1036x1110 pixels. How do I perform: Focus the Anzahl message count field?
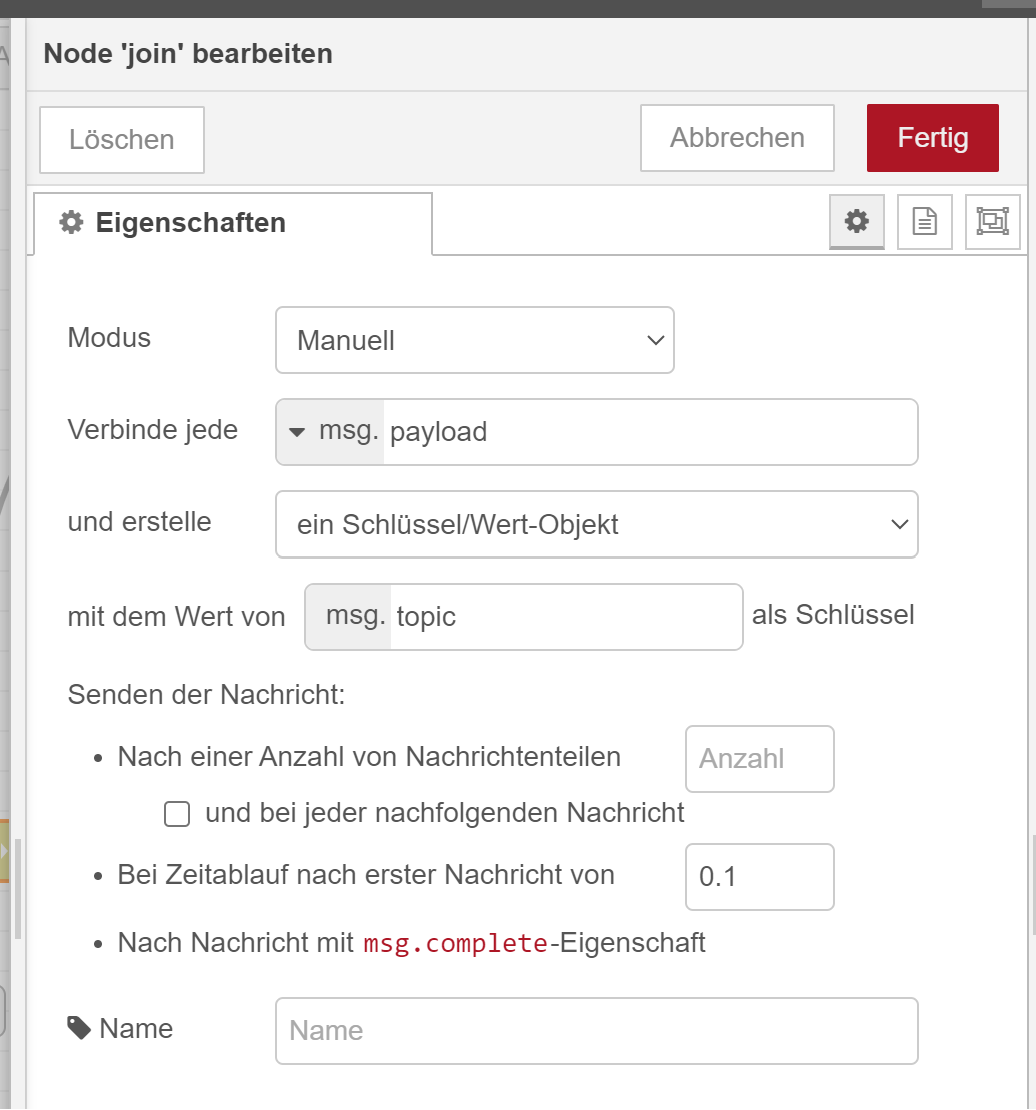759,759
